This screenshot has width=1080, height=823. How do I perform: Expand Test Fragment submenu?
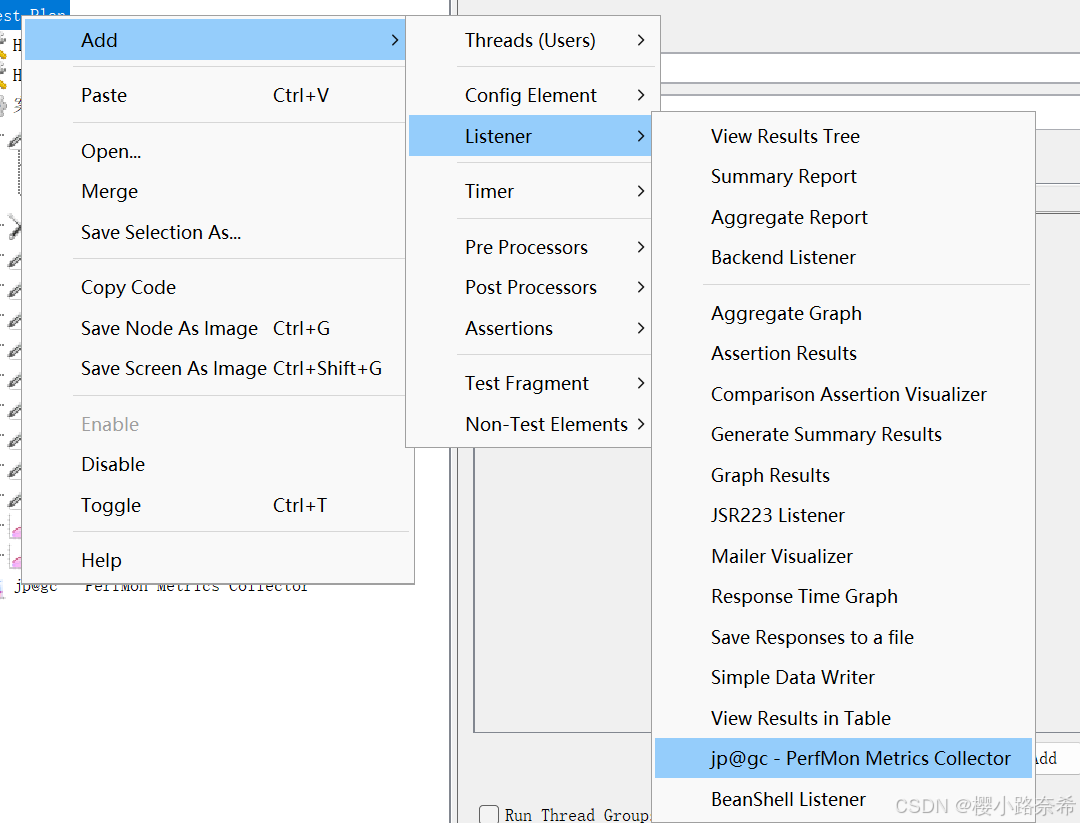pos(530,383)
